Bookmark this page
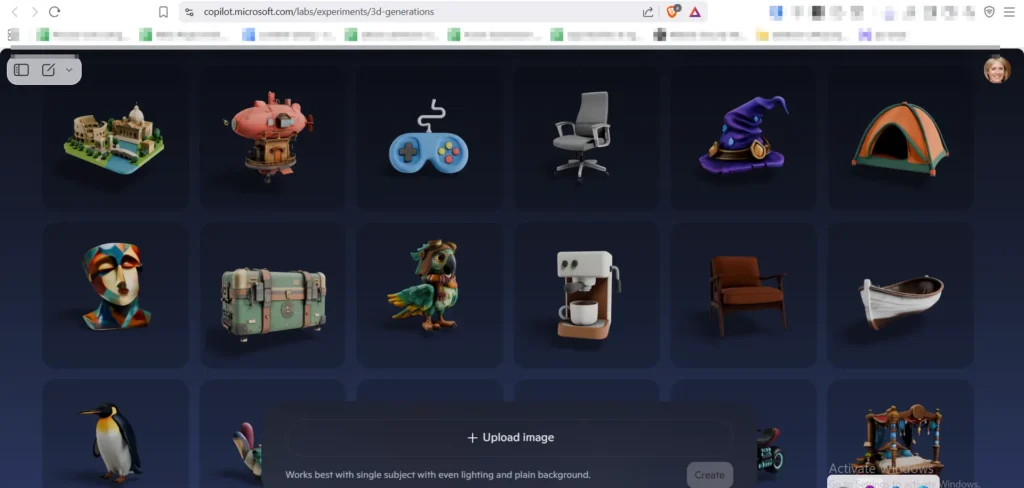Screen dimensions: 1024x488 [x=163, y=12]
